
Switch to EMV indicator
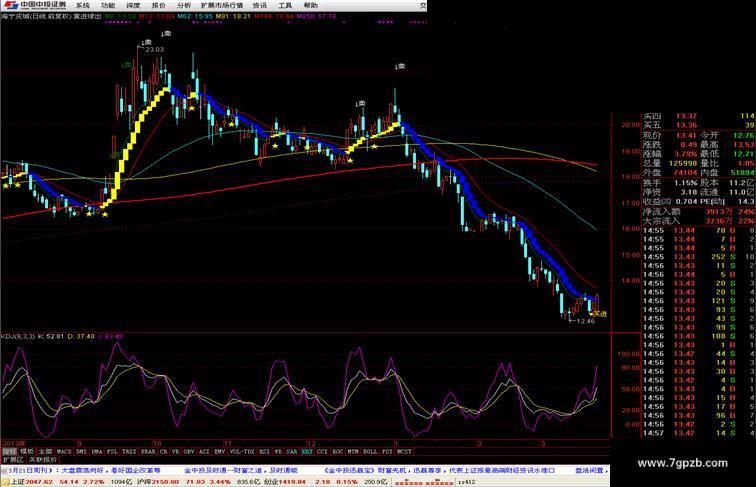(219, 452)
